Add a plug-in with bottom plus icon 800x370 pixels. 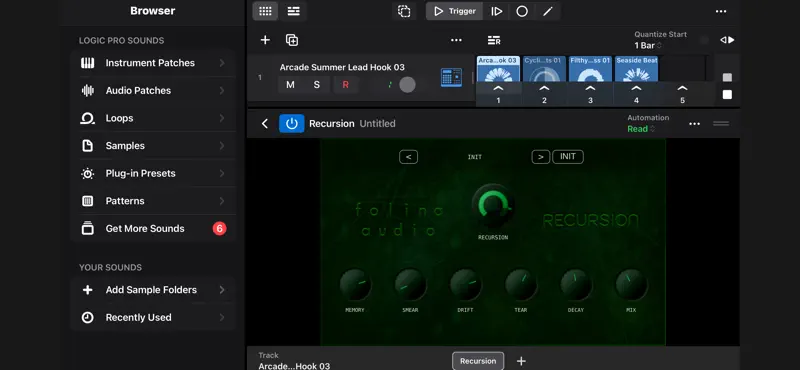pos(521,361)
